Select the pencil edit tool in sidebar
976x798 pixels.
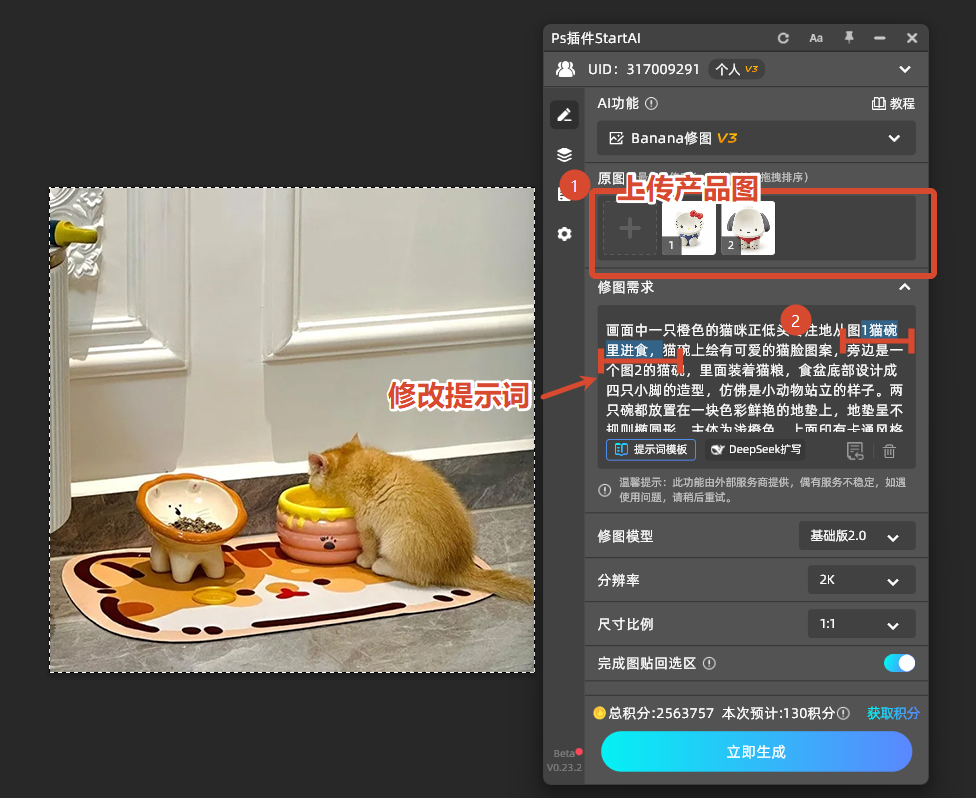pyautogui.click(x=564, y=114)
